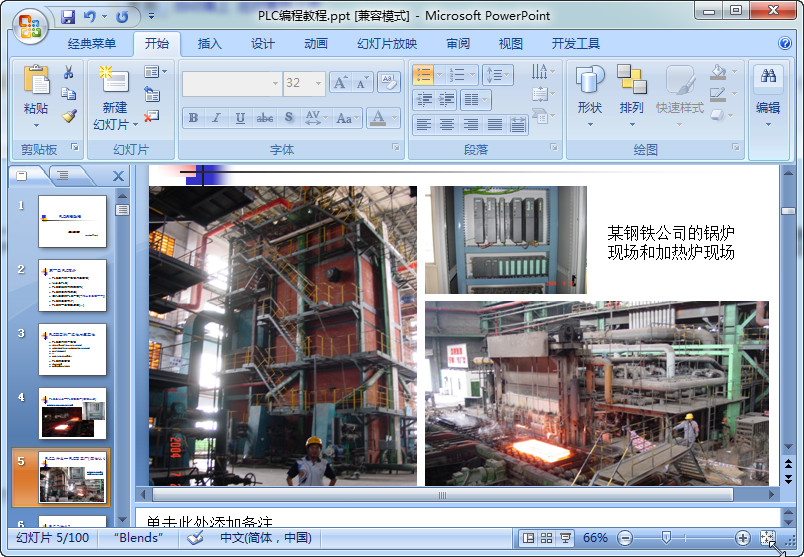Reset slide placeholder icon

152,94
